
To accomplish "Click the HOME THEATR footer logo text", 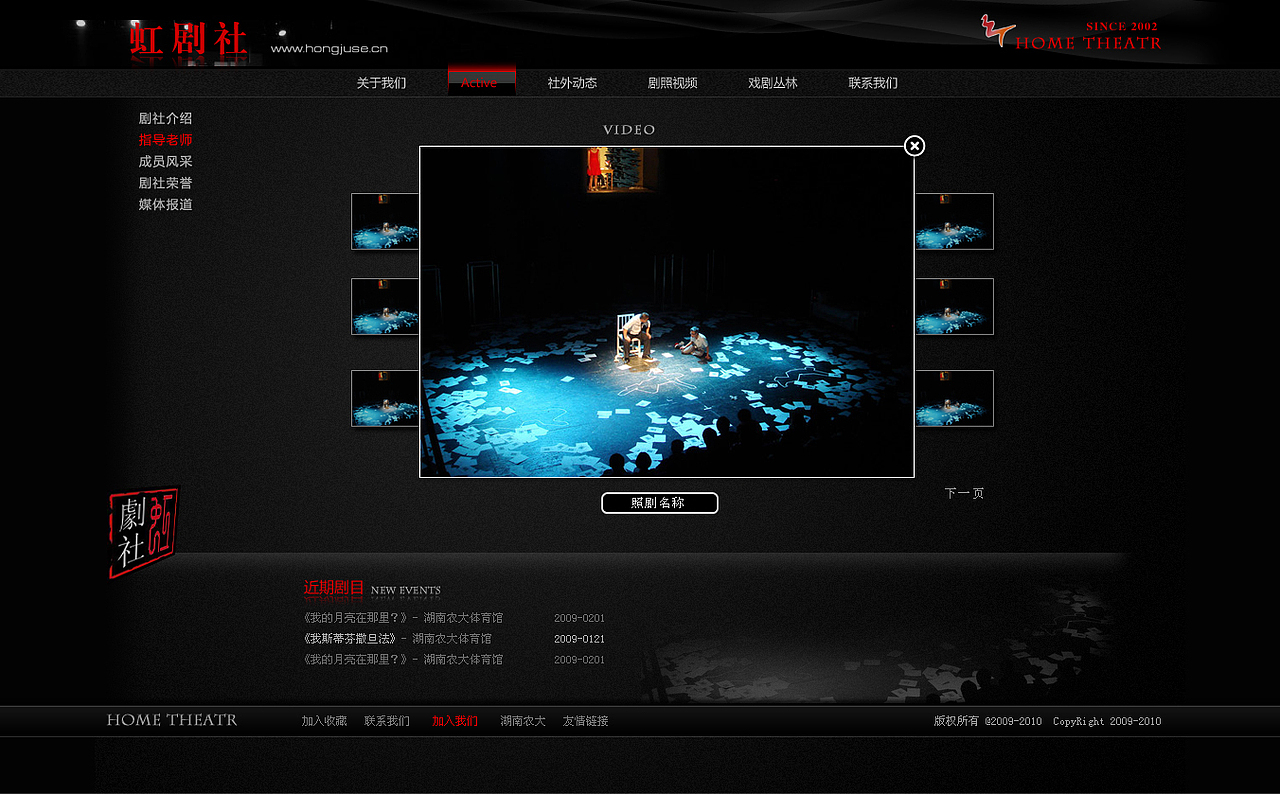I will tap(172, 720).
